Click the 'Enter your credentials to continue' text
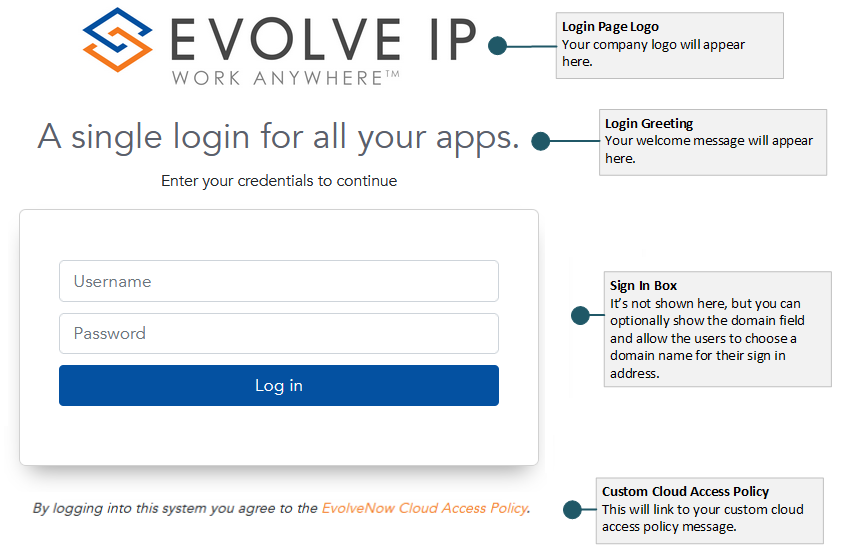The image size is (844, 559). [x=279, y=181]
